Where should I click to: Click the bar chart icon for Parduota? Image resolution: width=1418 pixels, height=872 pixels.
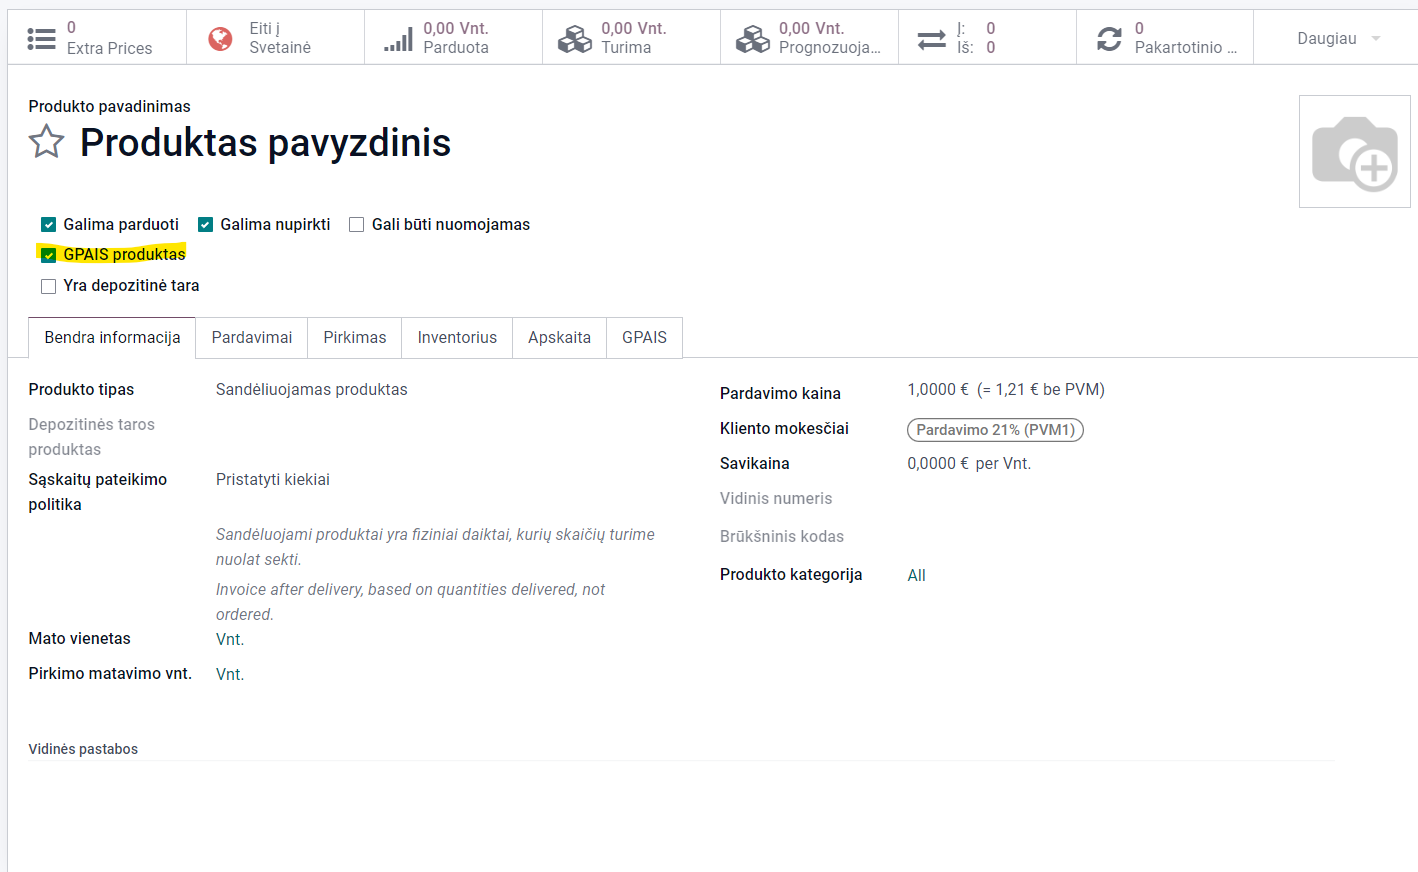click(398, 38)
